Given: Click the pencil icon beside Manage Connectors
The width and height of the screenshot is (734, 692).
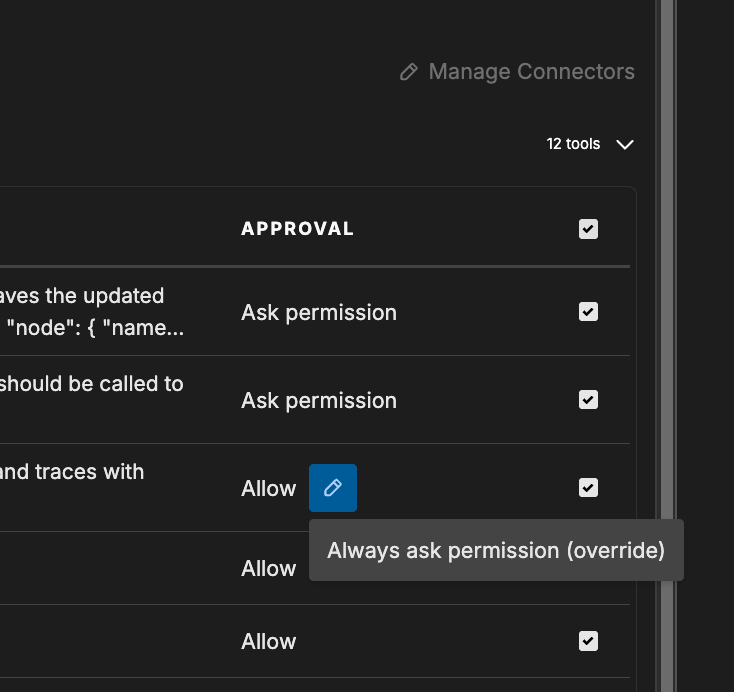Looking at the screenshot, I should pyautogui.click(x=408, y=72).
